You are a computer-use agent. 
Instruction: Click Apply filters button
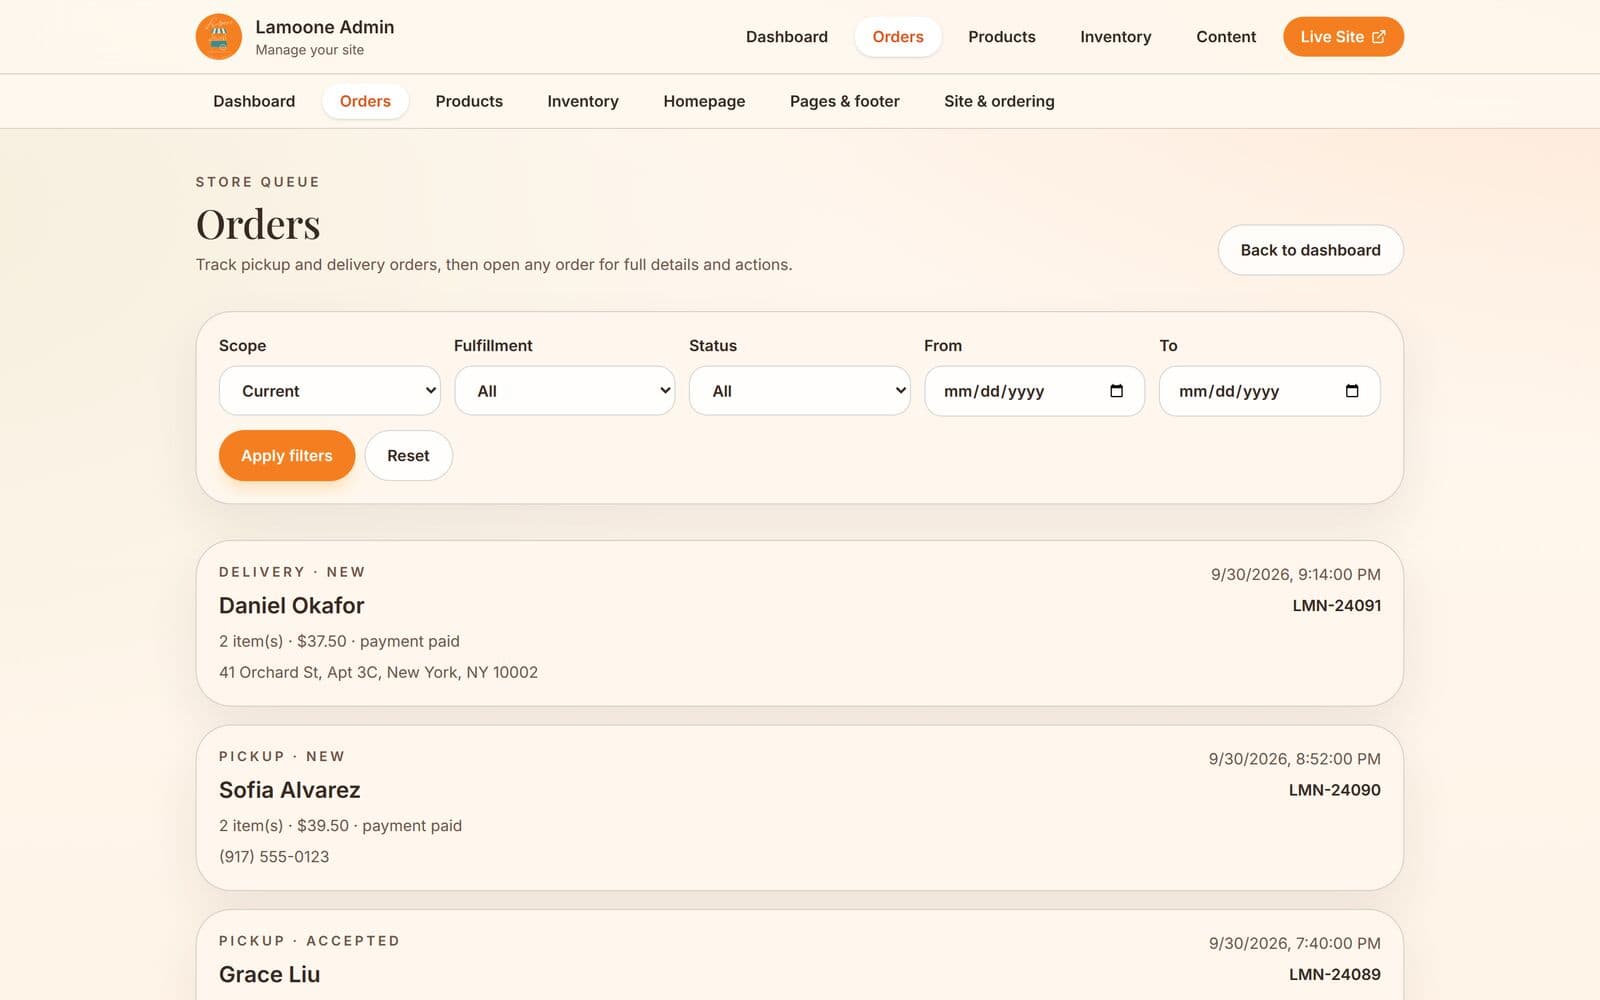(x=287, y=456)
